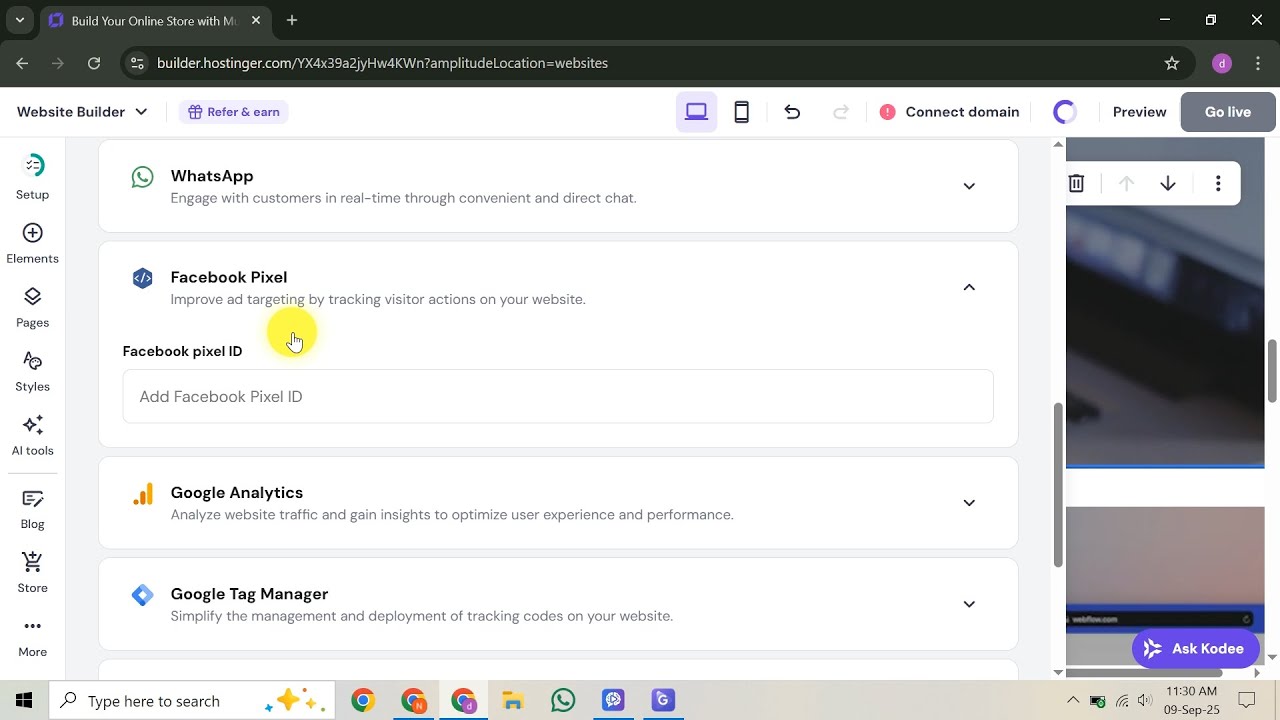Open the Windows Start menu
This screenshot has width=1280, height=720.
[24, 701]
